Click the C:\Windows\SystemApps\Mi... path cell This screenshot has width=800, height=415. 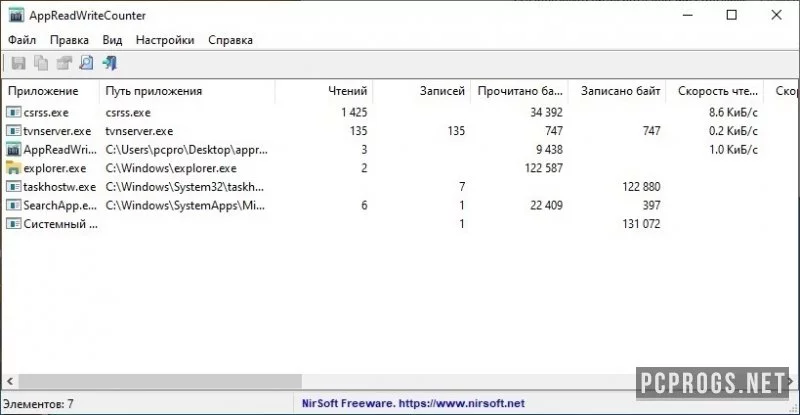[x=185, y=205]
